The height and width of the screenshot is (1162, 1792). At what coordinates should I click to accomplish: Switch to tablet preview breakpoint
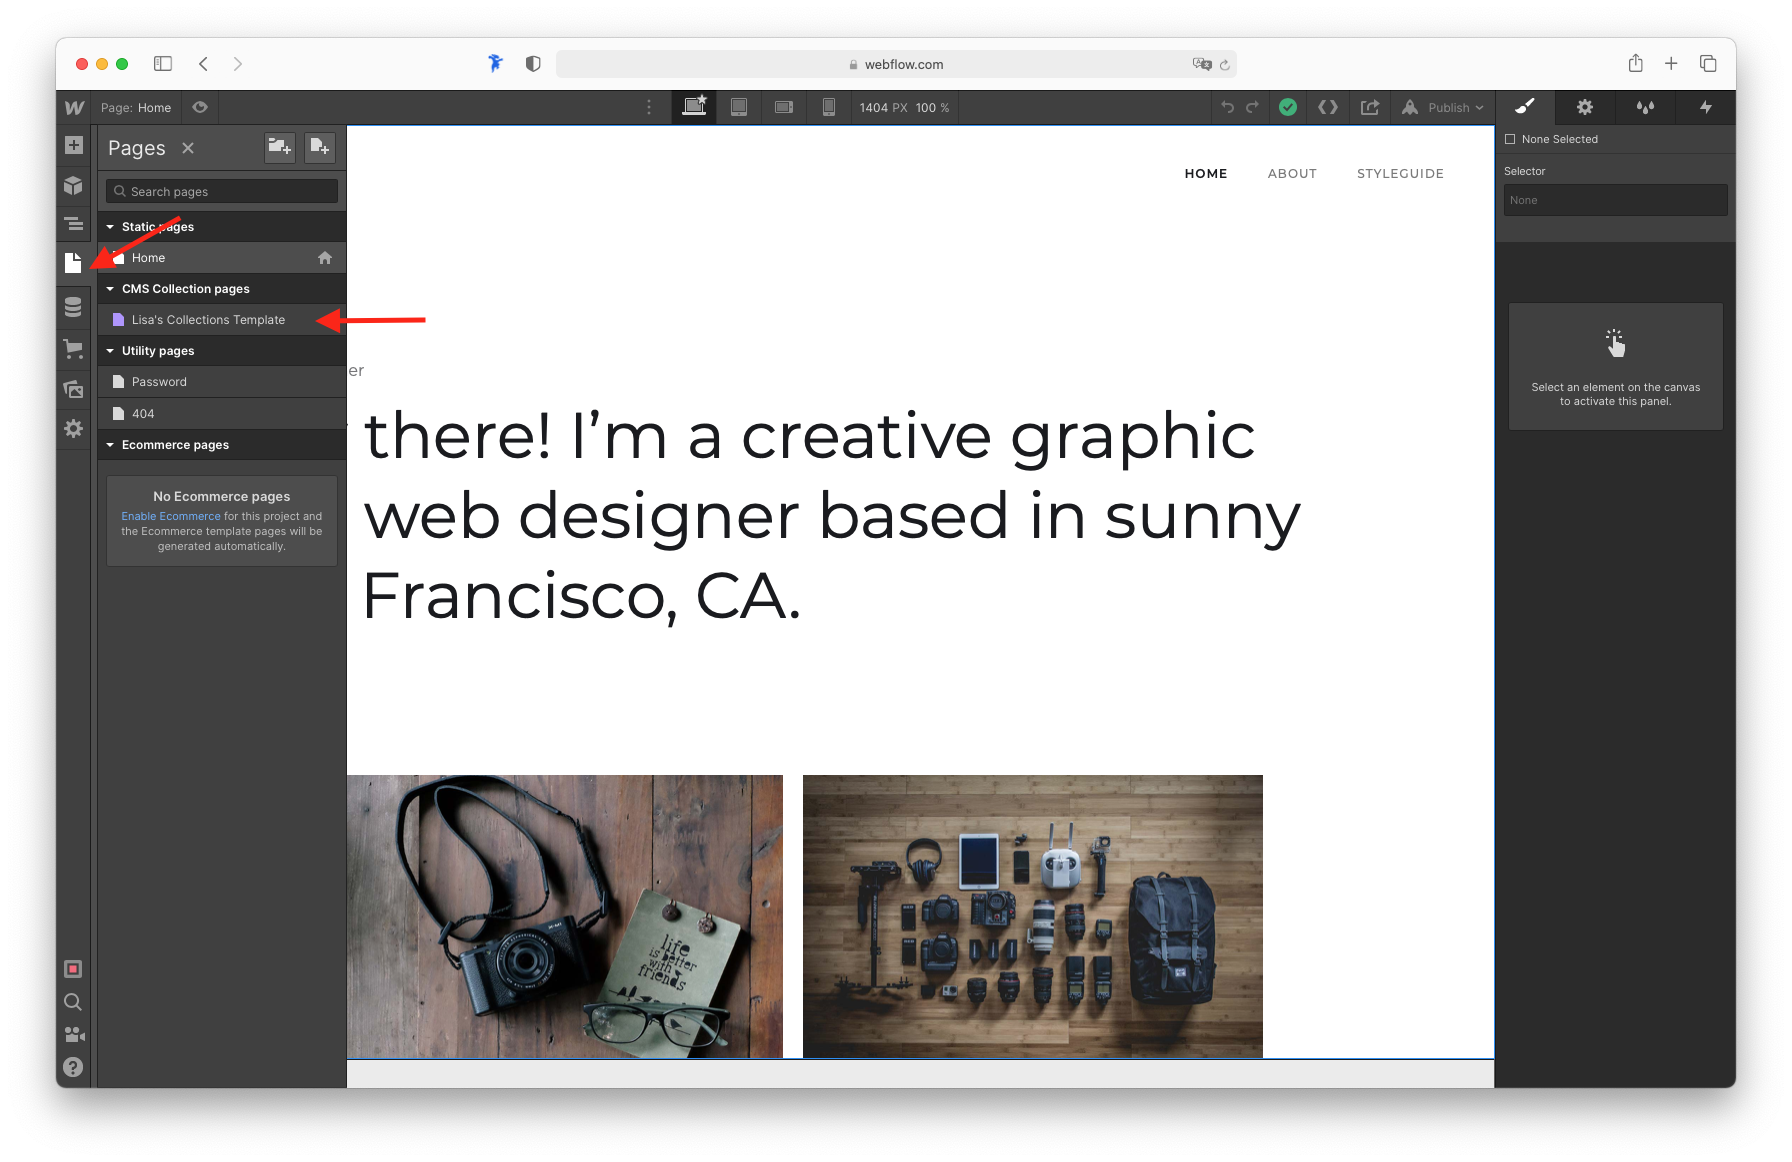coord(740,107)
